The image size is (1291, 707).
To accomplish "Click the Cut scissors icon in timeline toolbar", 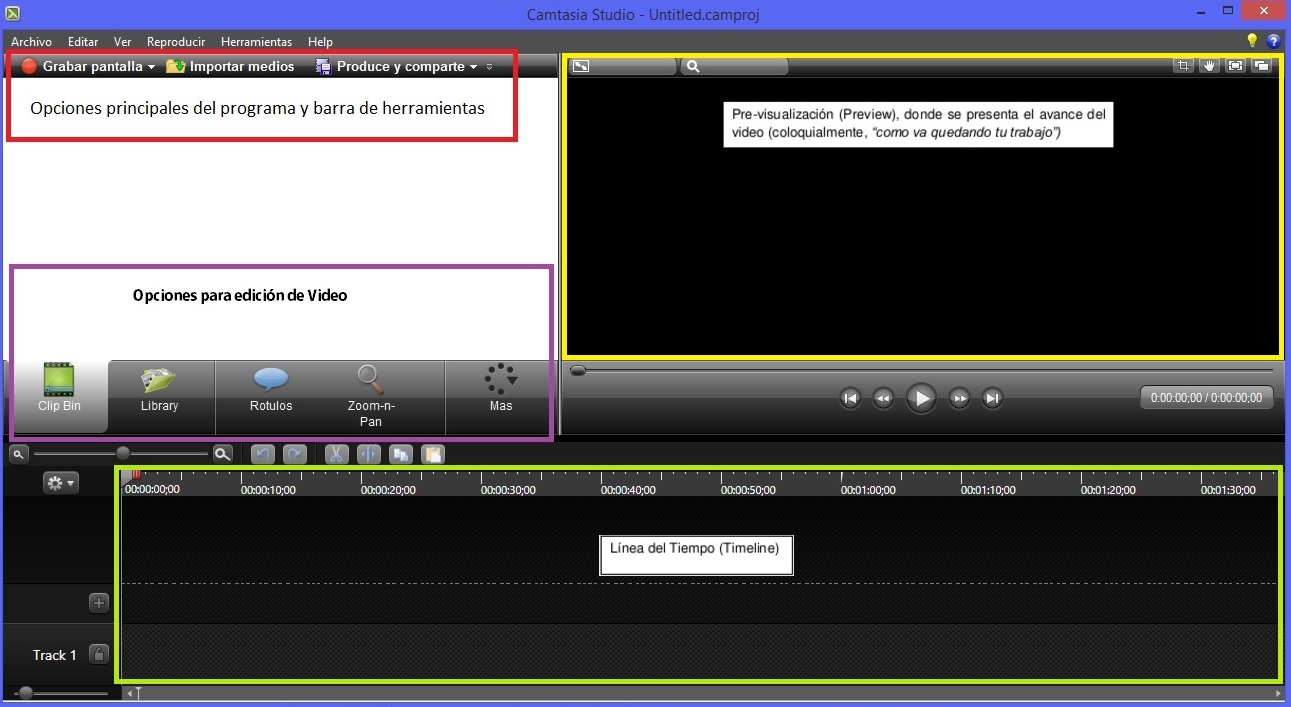I will (x=336, y=454).
